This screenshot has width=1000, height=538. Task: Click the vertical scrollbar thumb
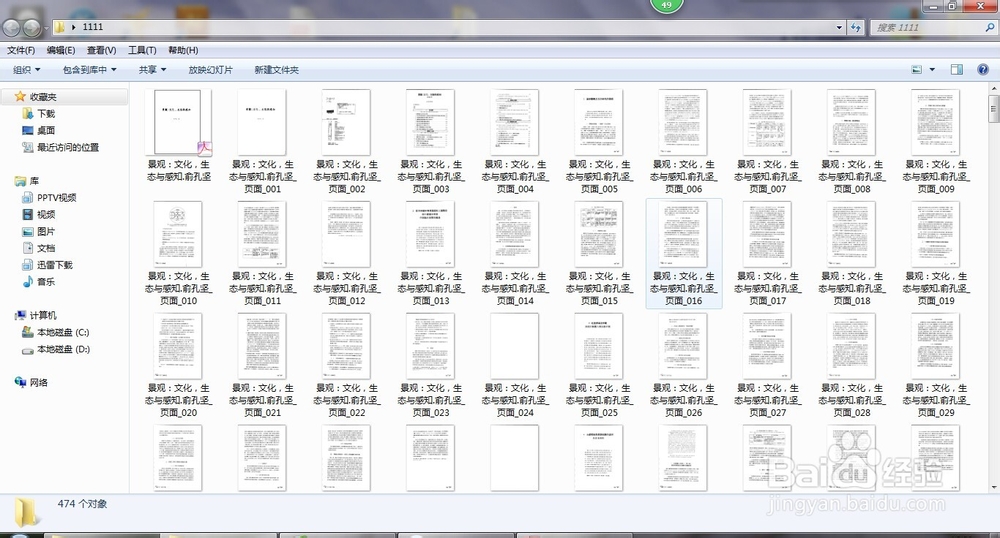[994, 108]
